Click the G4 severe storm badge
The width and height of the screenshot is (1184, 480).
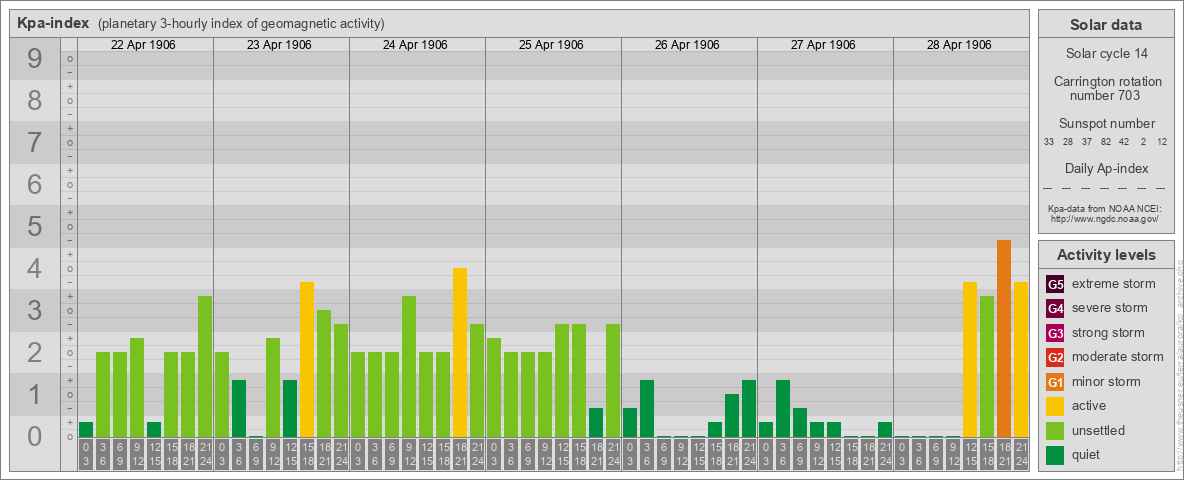[1055, 308]
